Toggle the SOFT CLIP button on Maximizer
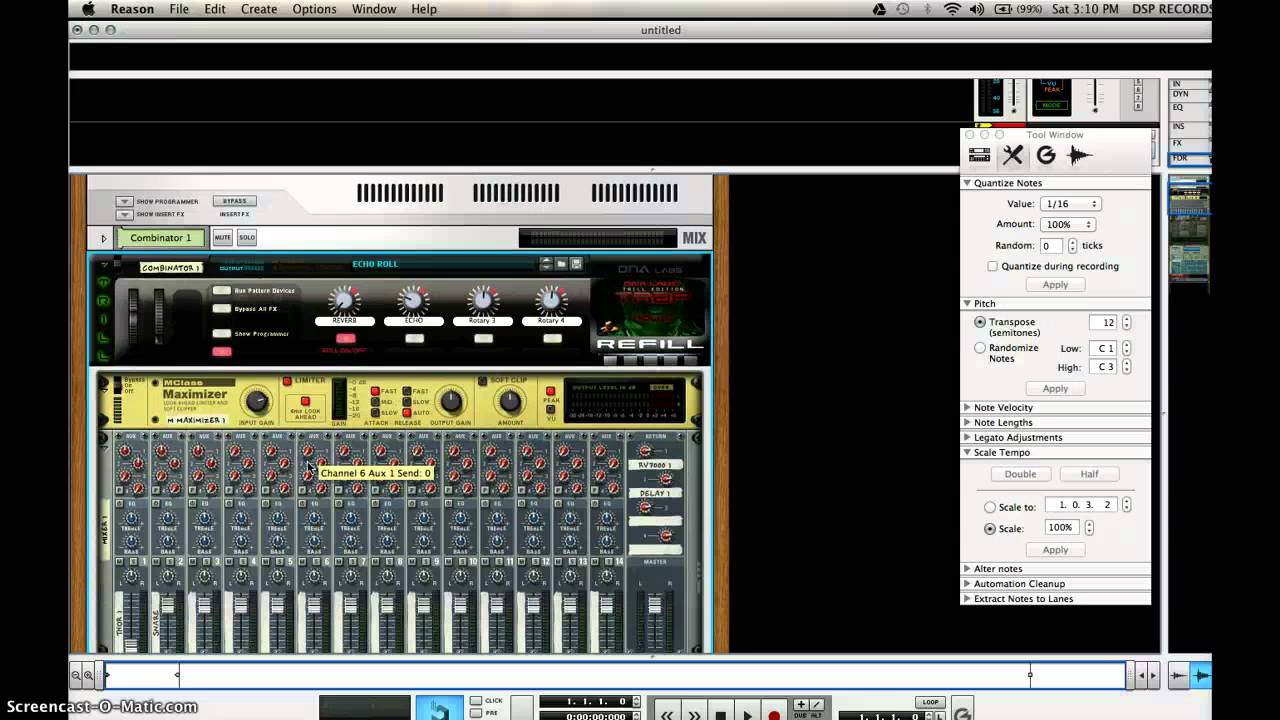This screenshot has width=1280, height=720. pyautogui.click(x=482, y=381)
